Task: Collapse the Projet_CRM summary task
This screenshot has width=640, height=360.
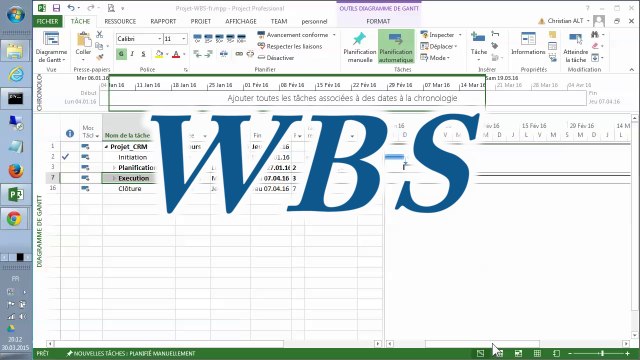Action: tap(106, 147)
